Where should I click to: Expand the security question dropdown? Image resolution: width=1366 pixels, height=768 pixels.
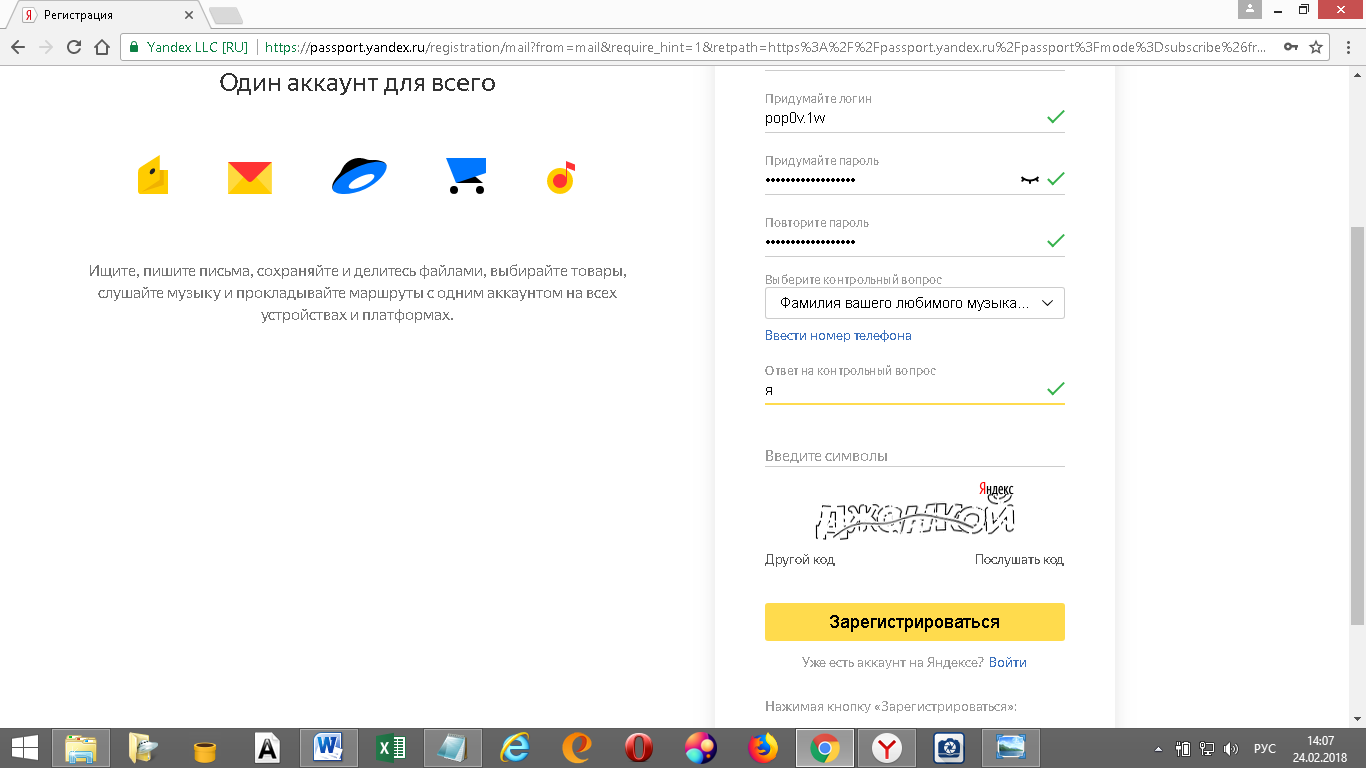tap(914, 303)
